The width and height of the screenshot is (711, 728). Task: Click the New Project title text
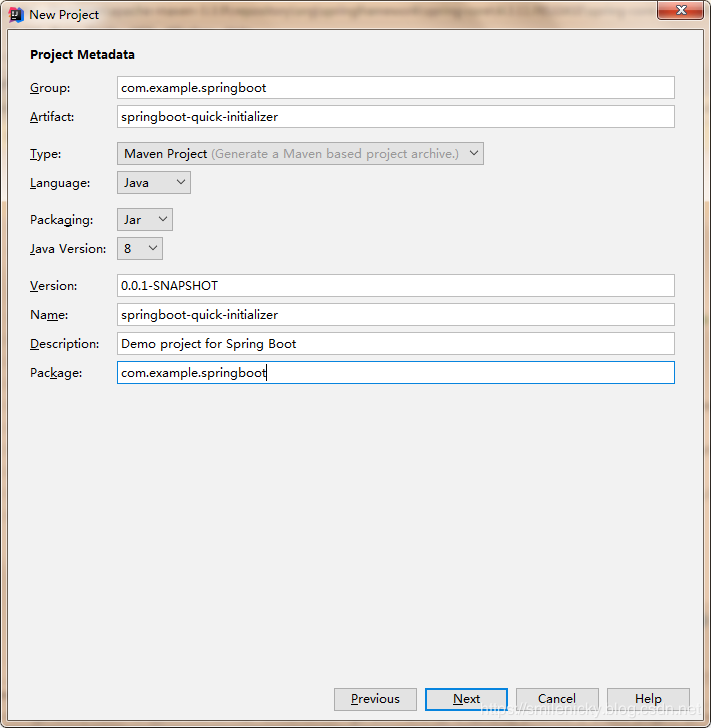pyautogui.click(x=64, y=15)
